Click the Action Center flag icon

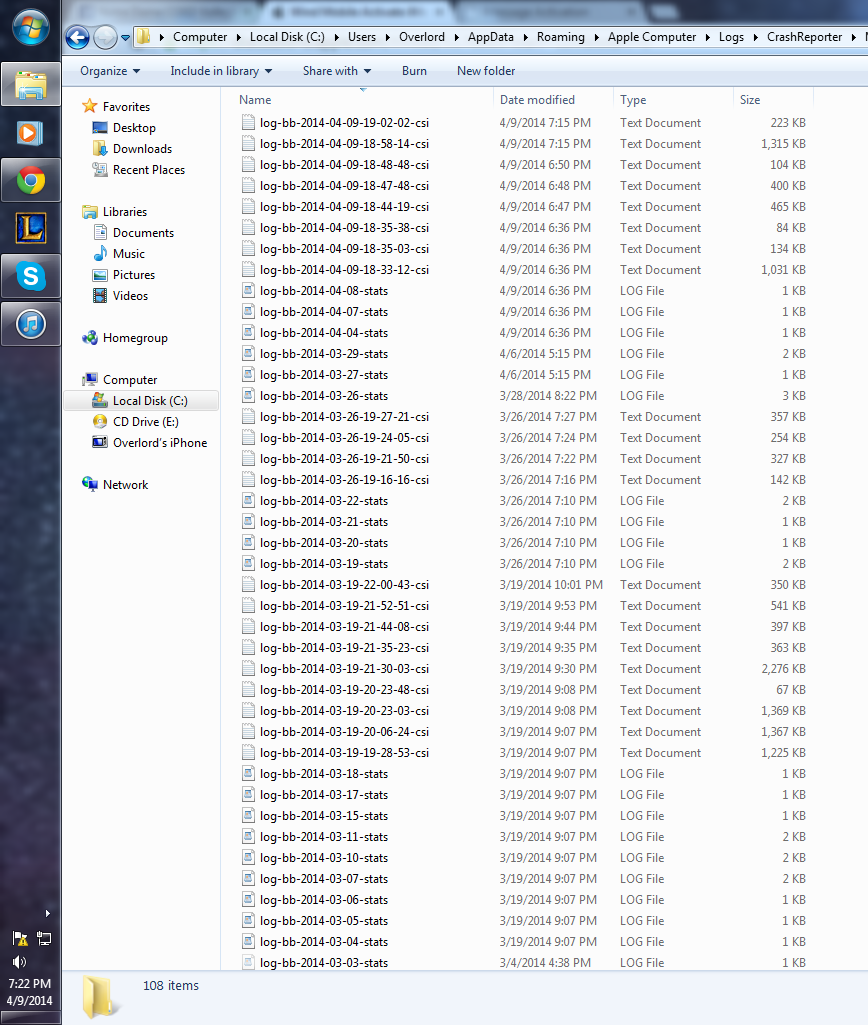click(x=20, y=939)
